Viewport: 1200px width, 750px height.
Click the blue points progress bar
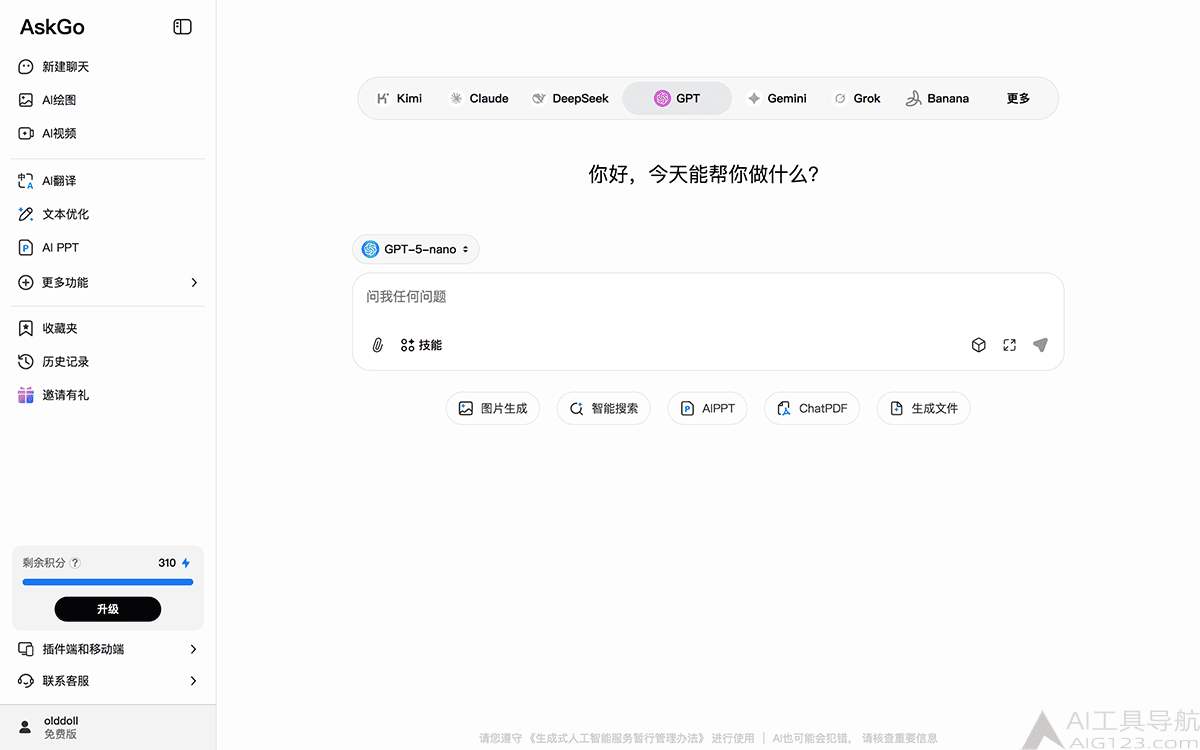(108, 582)
